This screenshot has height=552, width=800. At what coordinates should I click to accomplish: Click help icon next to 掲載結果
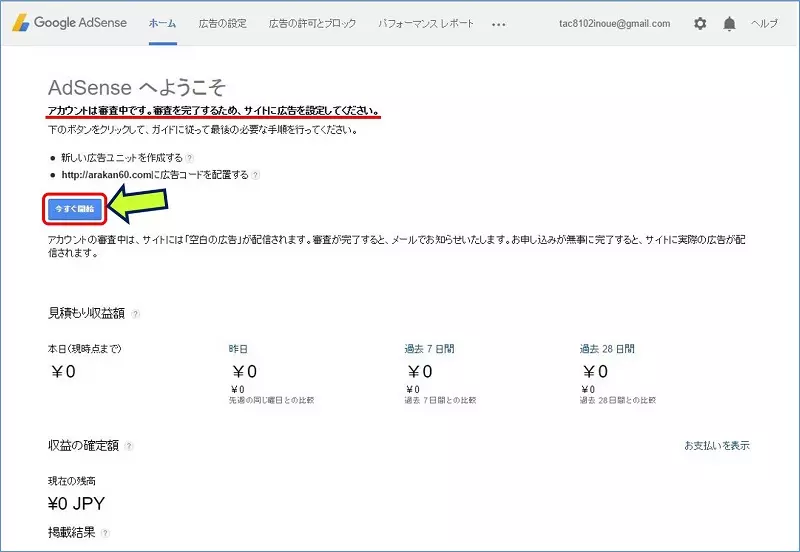click(105, 533)
